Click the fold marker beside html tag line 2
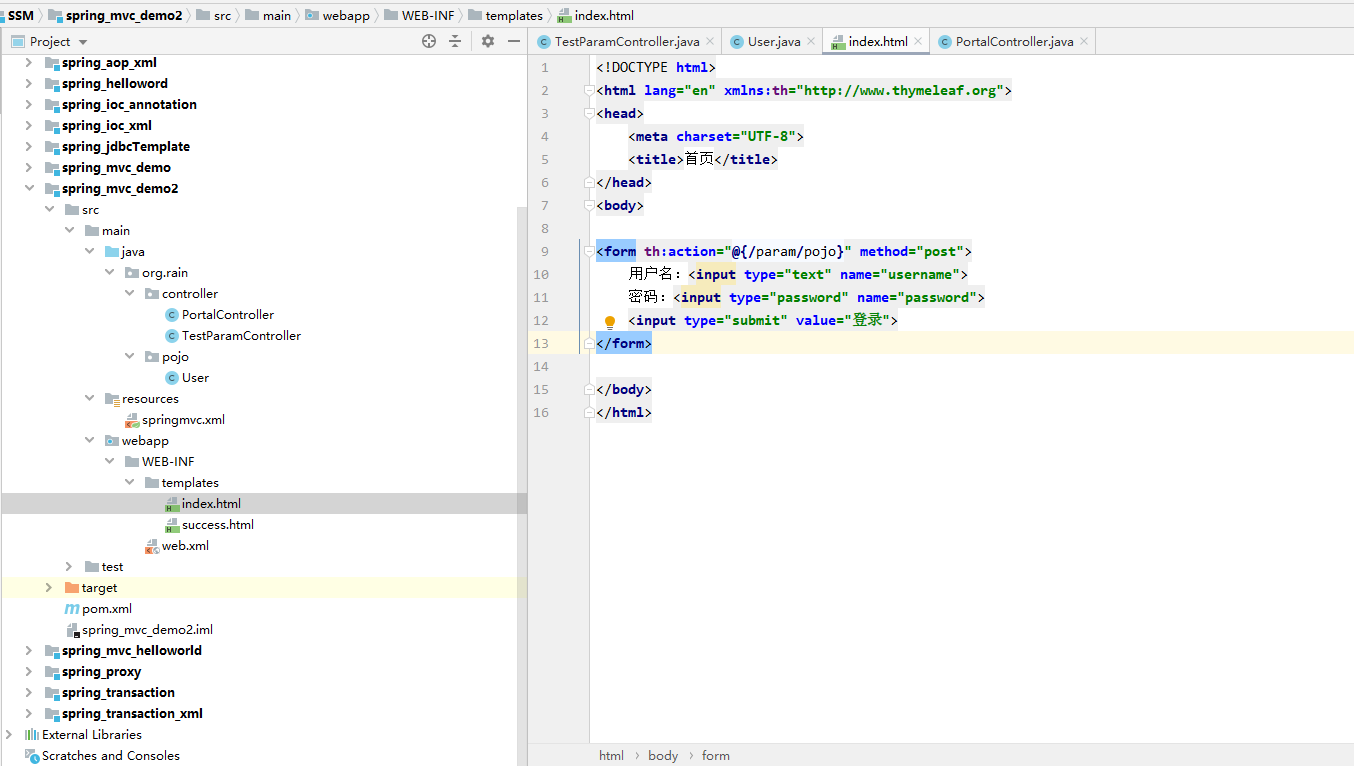 point(588,91)
